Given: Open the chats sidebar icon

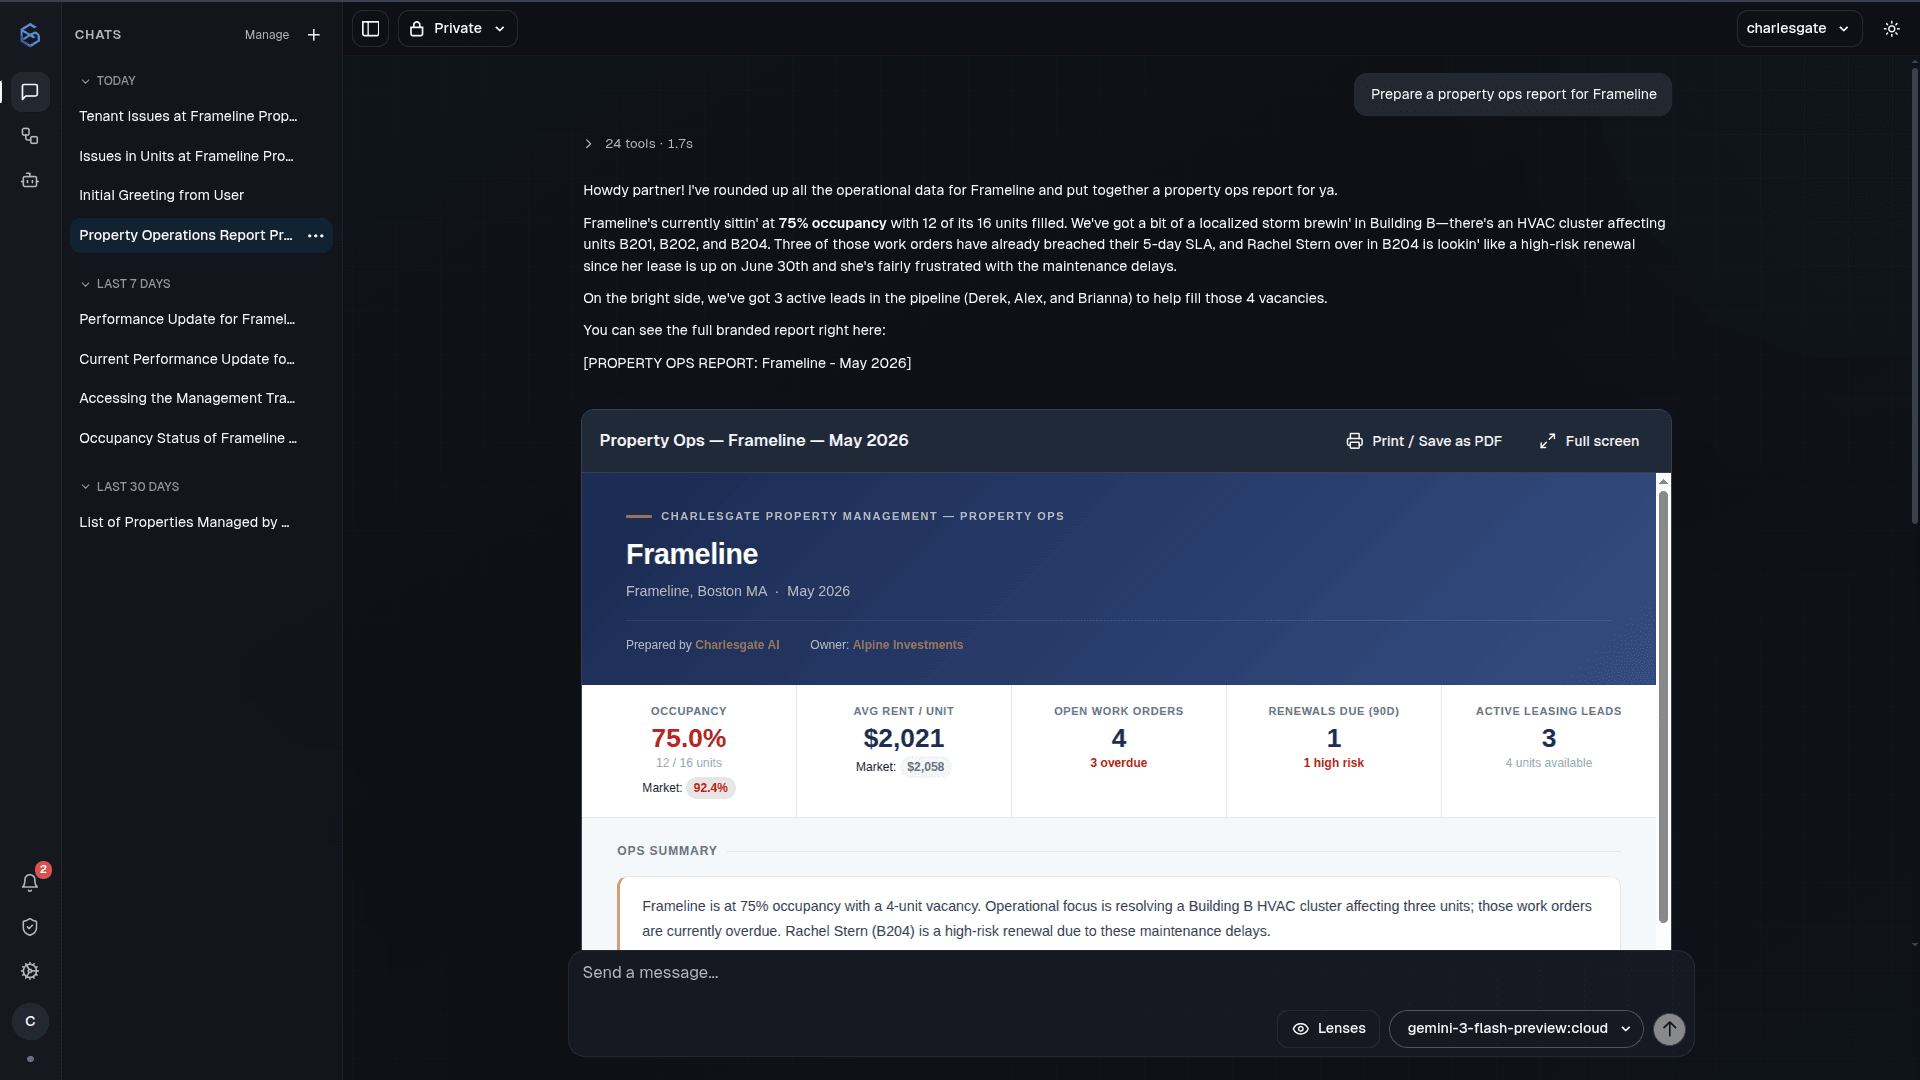Looking at the screenshot, I should (x=30, y=91).
